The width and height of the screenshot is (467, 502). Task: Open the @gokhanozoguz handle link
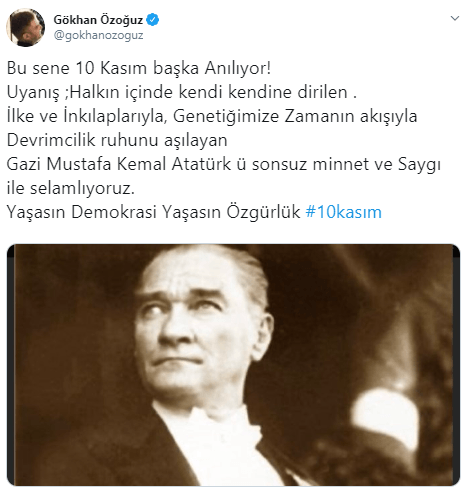click(98, 35)
